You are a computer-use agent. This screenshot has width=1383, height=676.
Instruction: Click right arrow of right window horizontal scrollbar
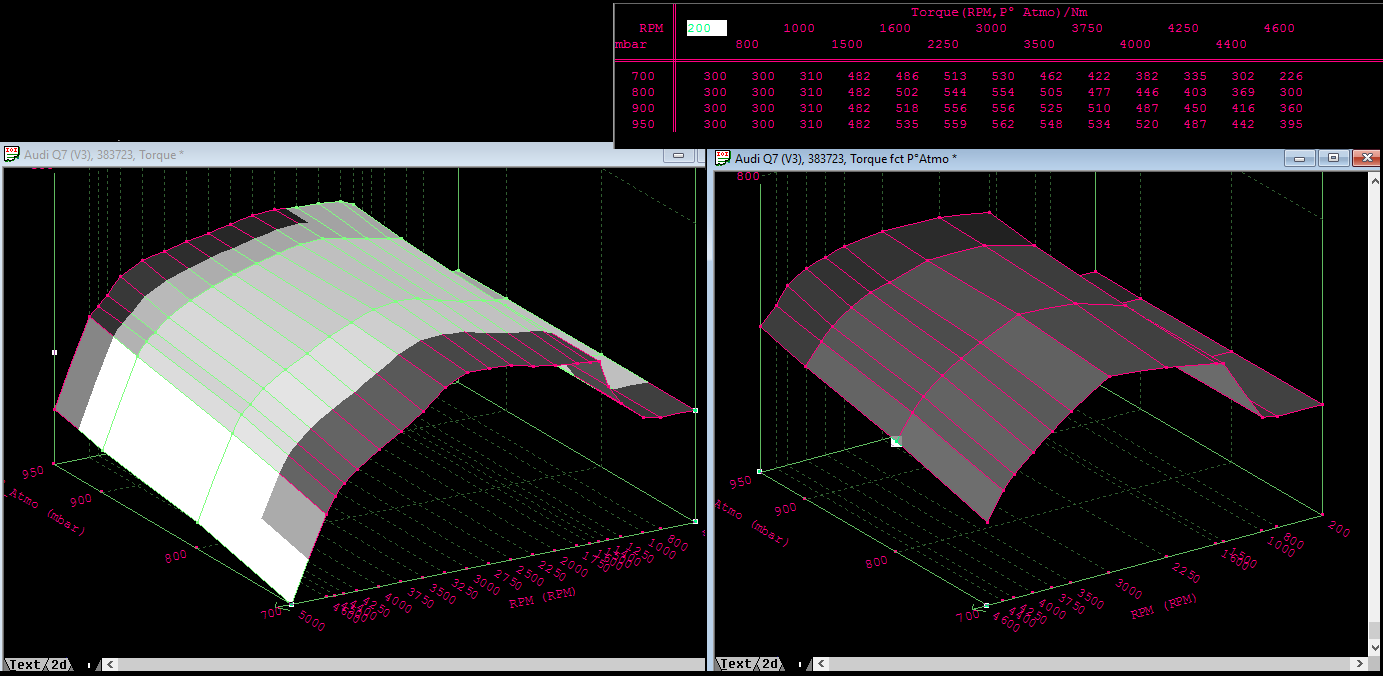click(x=1359, y=664)
